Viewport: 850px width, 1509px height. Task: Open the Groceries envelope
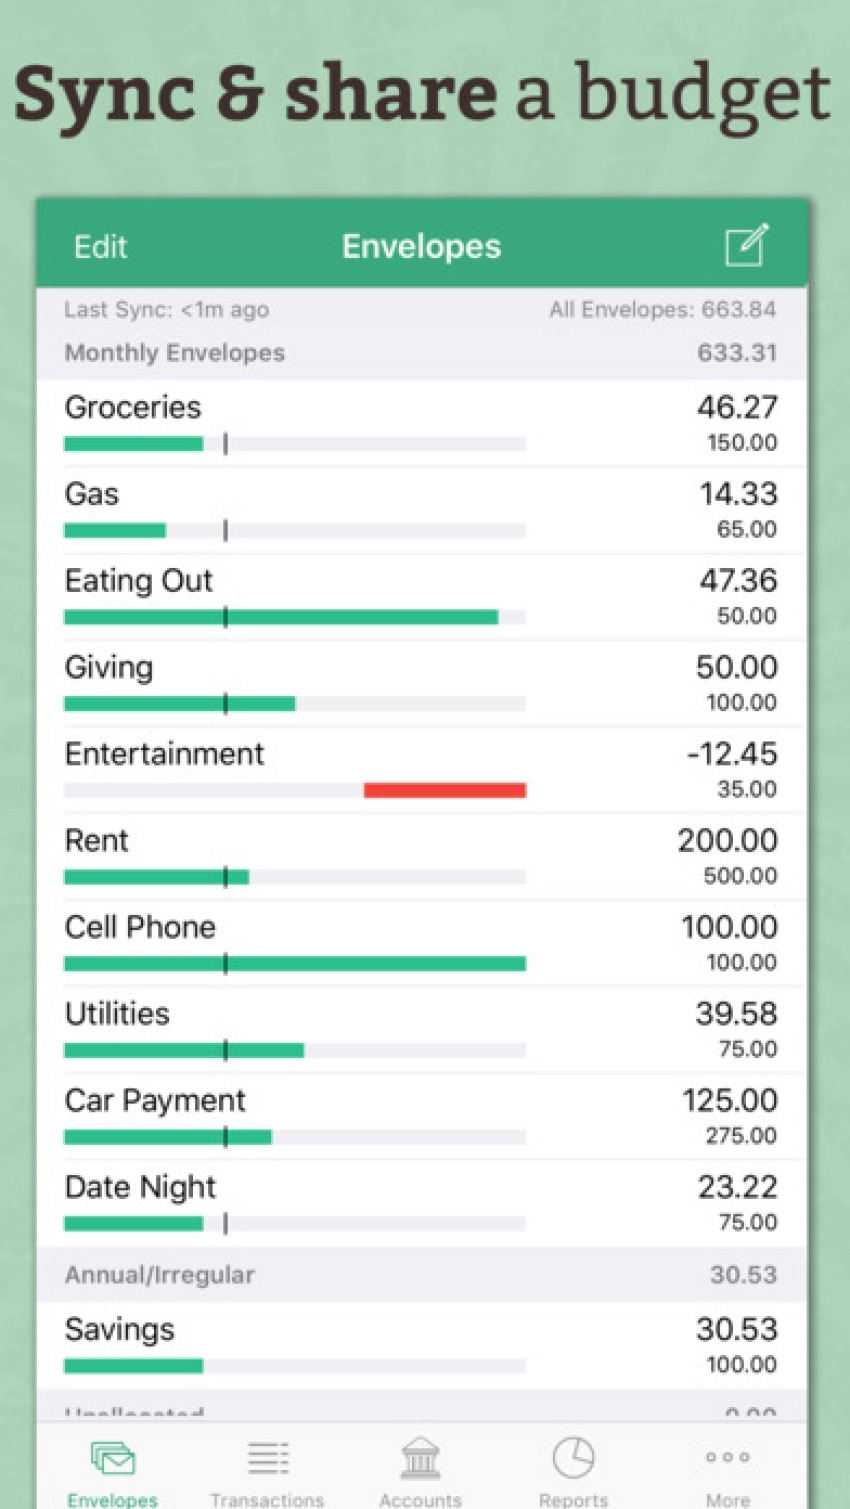[x=420, y=422]
